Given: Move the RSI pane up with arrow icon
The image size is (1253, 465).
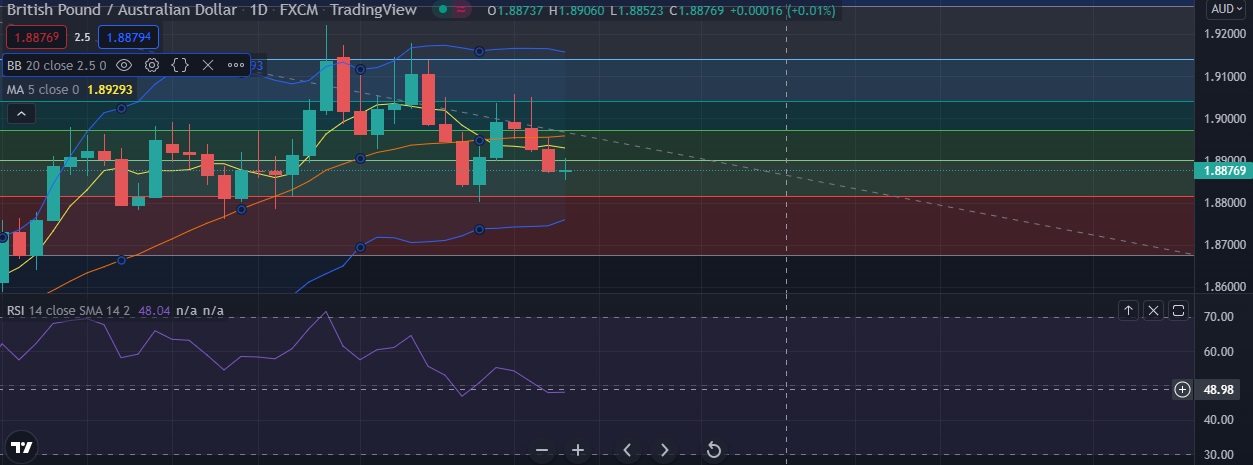Looking at the screenshot, I should tap(1128, 311).
